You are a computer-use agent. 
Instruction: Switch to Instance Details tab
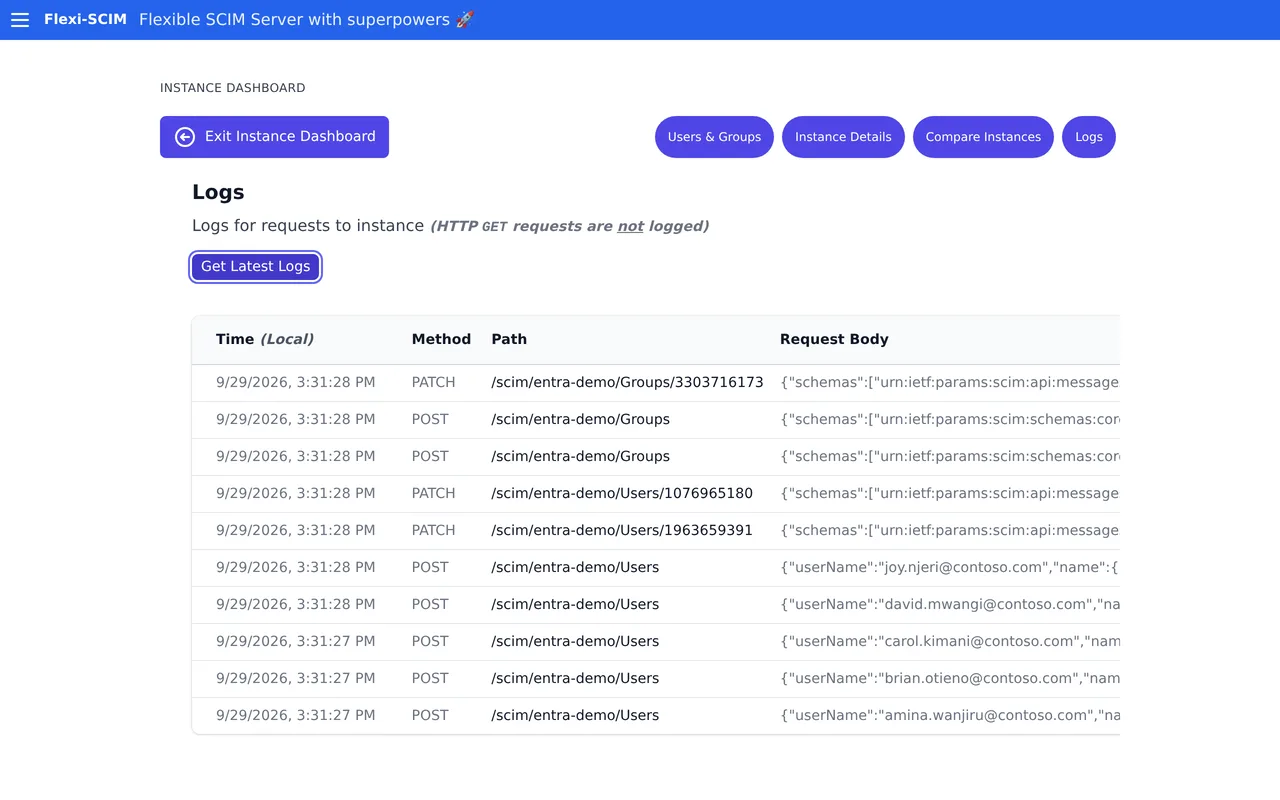coord(843,137)
